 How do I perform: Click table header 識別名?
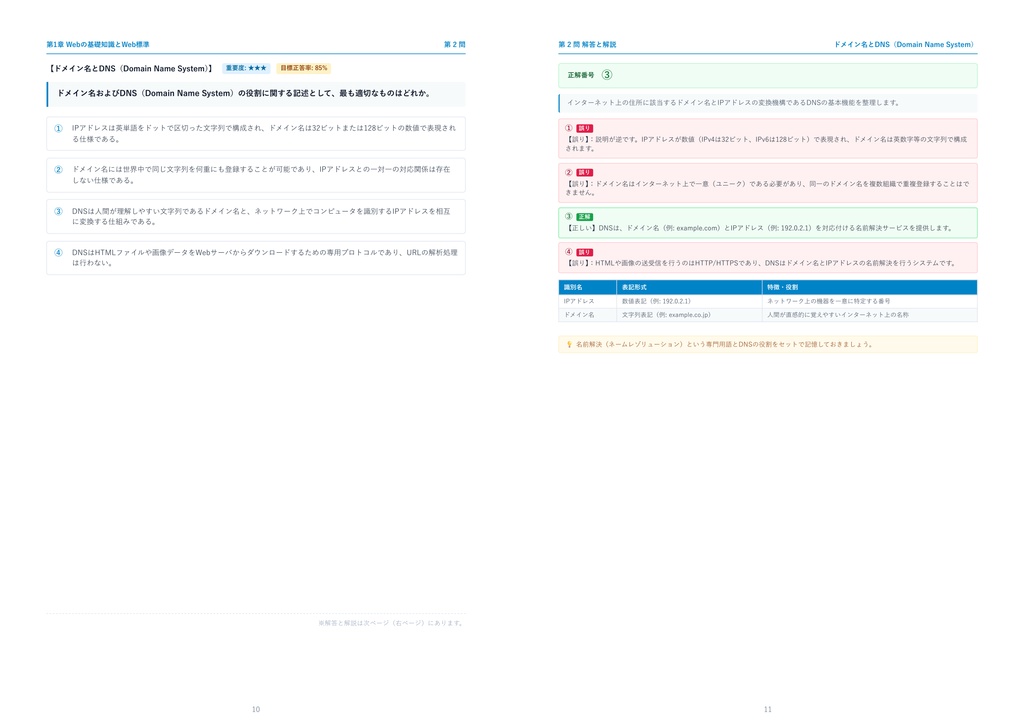(587, 287)
